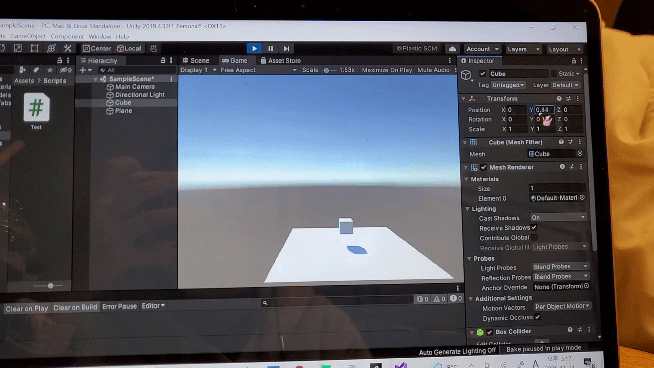
Task: Open Transform component three-dot menu
Action: pos(578,98)
